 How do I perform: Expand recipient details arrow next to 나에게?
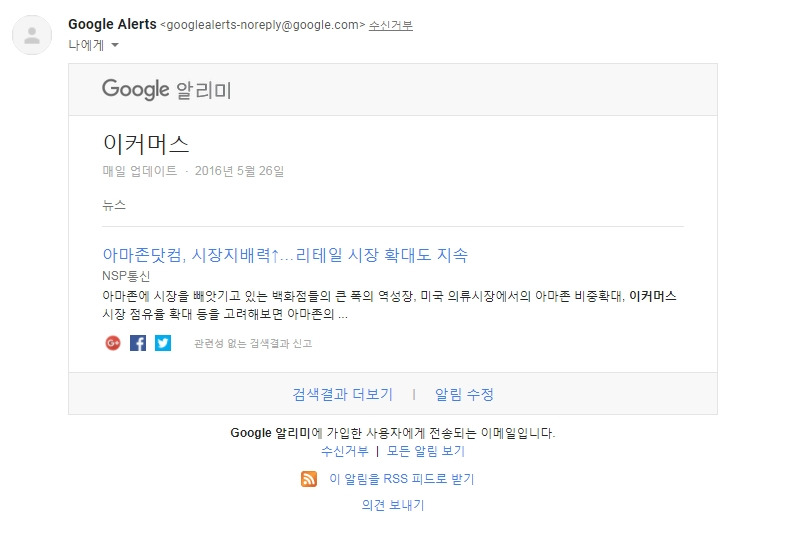coord(115,45)
